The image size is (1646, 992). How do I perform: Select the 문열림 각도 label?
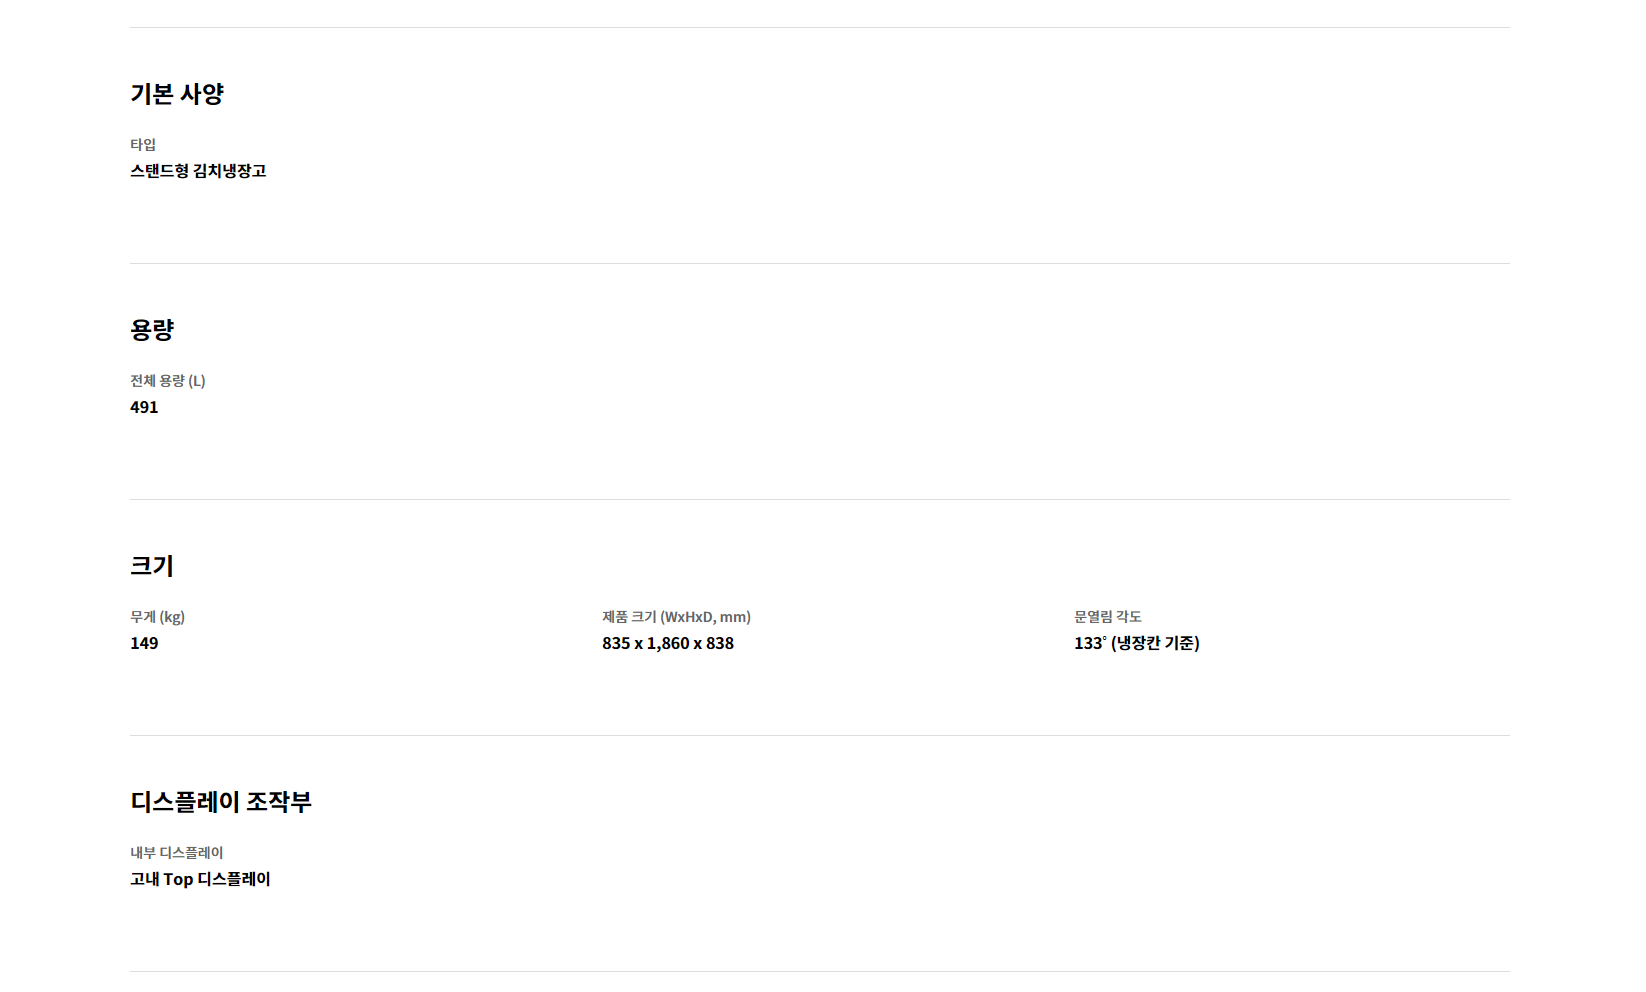(1108, 617)
